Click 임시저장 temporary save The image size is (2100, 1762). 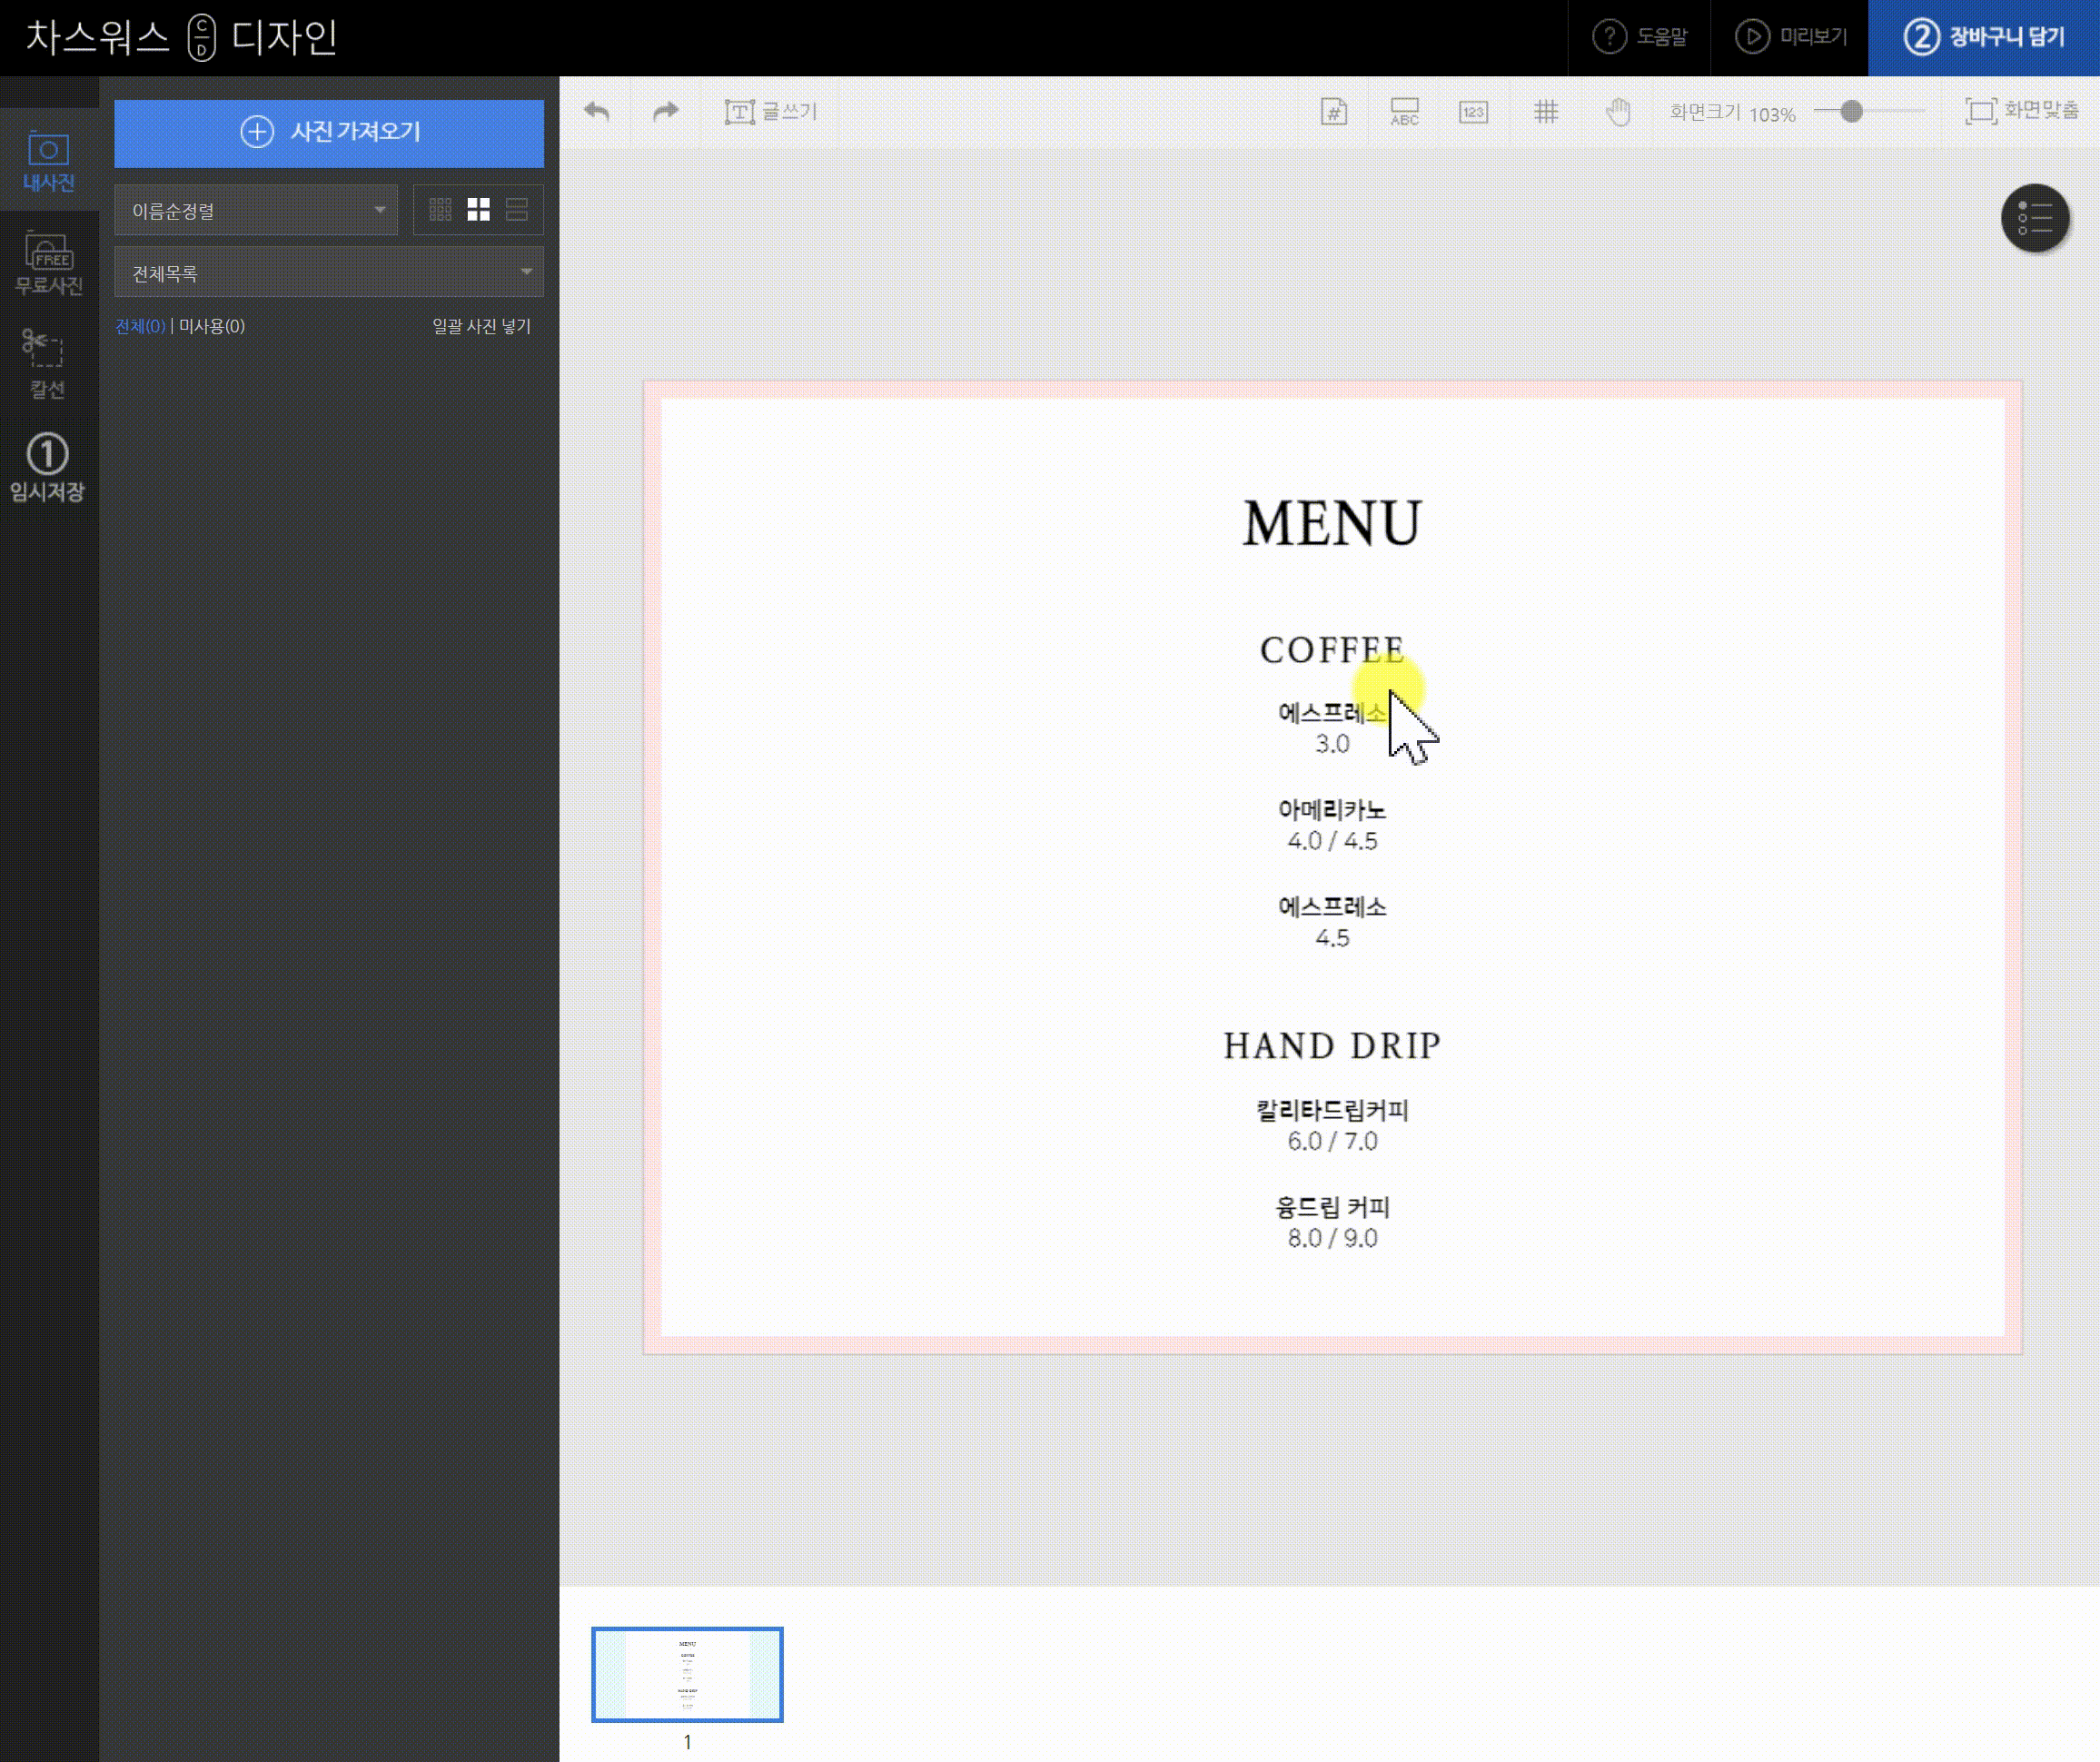coord(46,468)
